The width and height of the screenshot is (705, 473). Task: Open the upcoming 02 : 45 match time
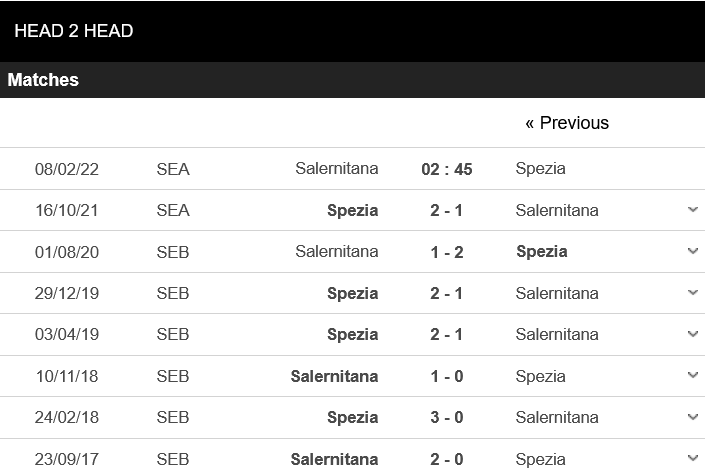(x=447, y=169)
